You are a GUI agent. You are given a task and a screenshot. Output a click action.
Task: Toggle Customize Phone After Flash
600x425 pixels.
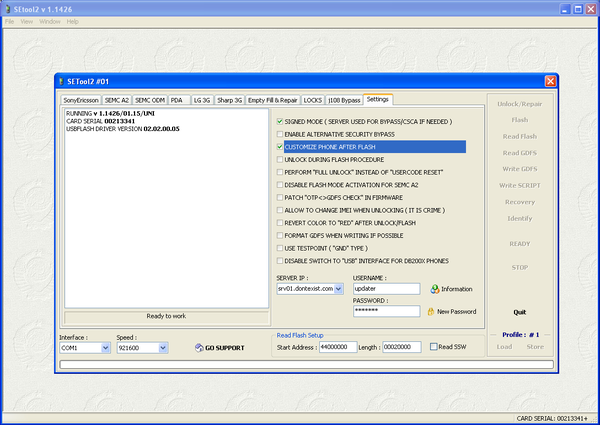tap(280, 147)
